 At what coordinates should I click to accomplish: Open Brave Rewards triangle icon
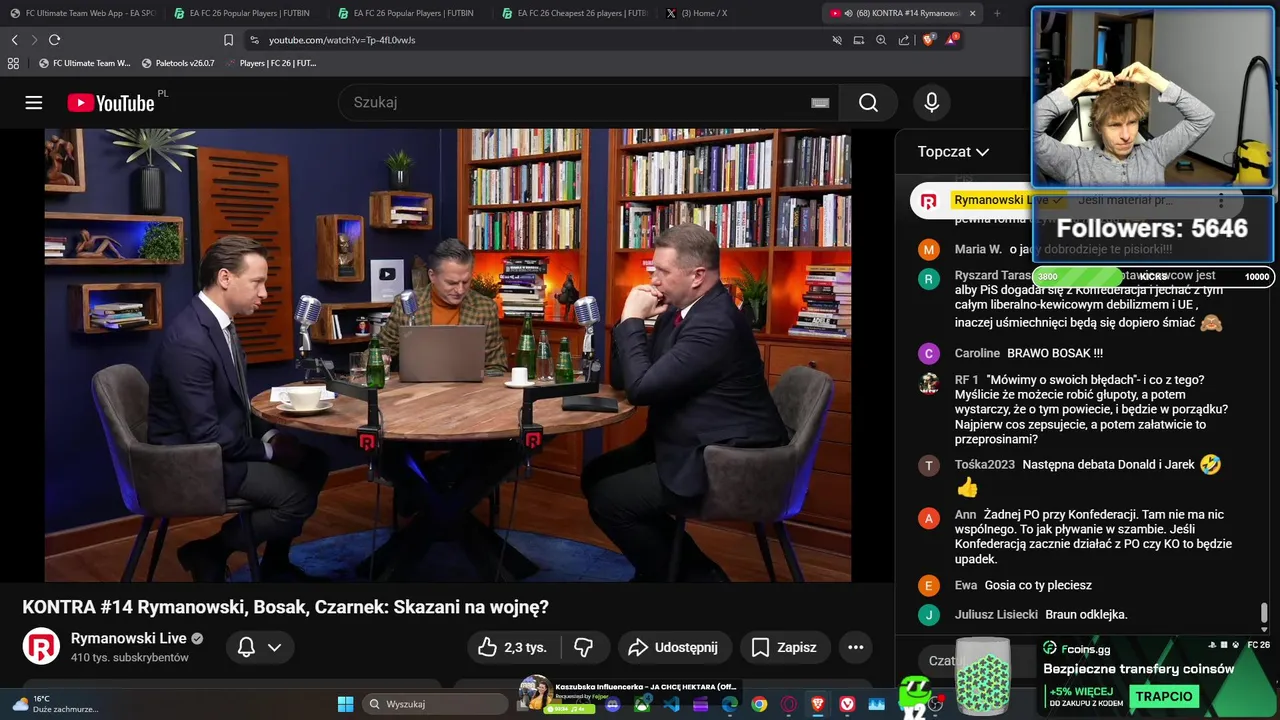click(x=951, y=40)
